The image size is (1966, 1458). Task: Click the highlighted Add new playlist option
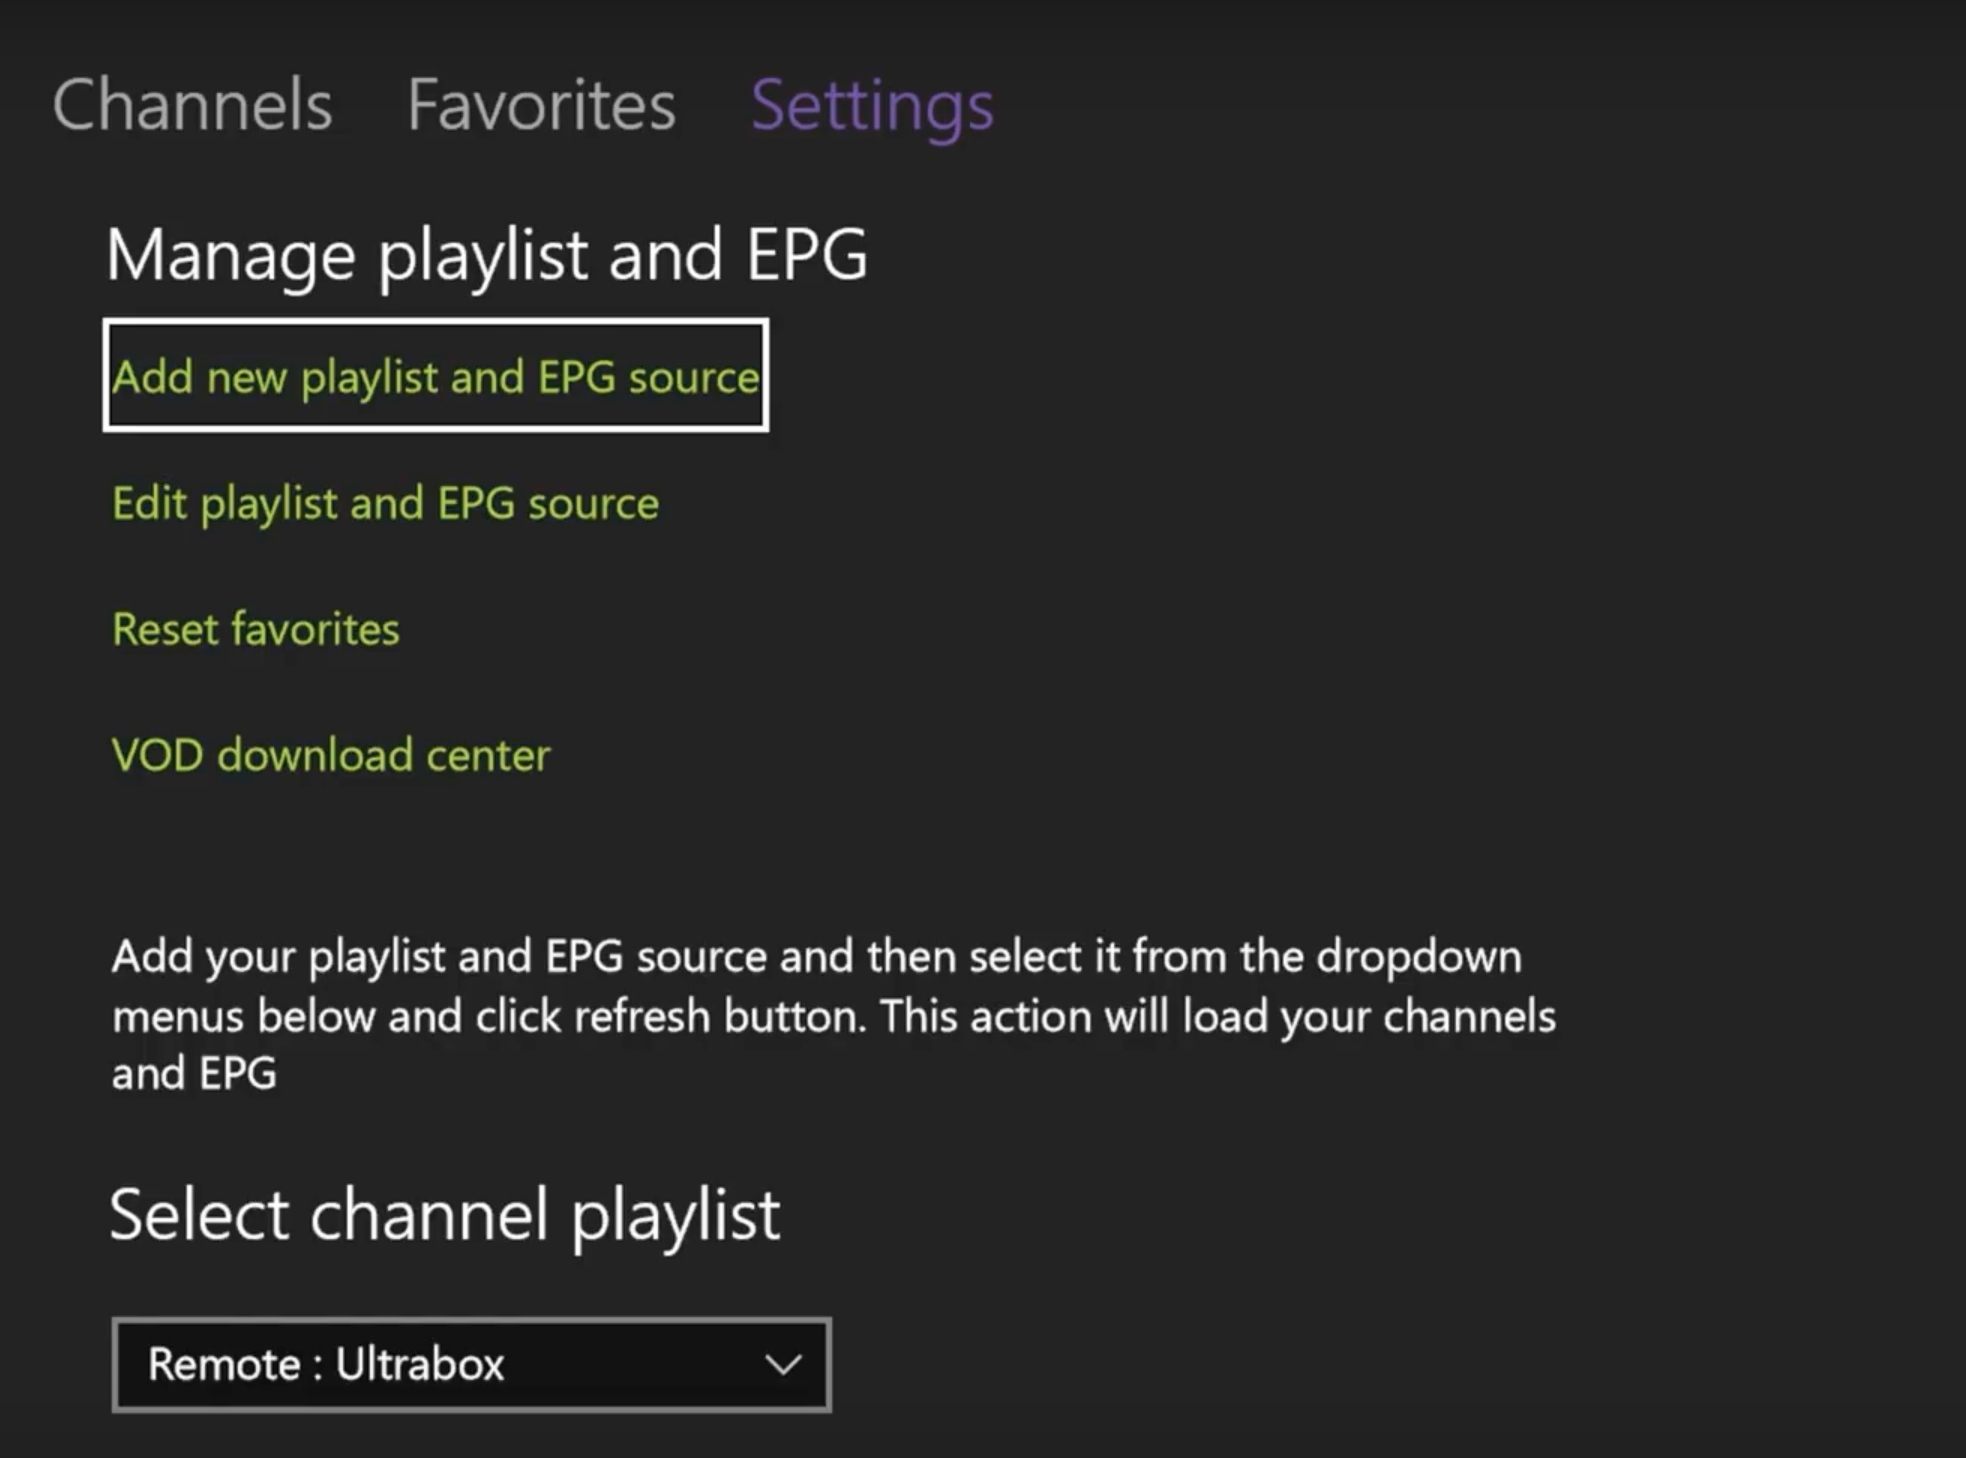436,377
